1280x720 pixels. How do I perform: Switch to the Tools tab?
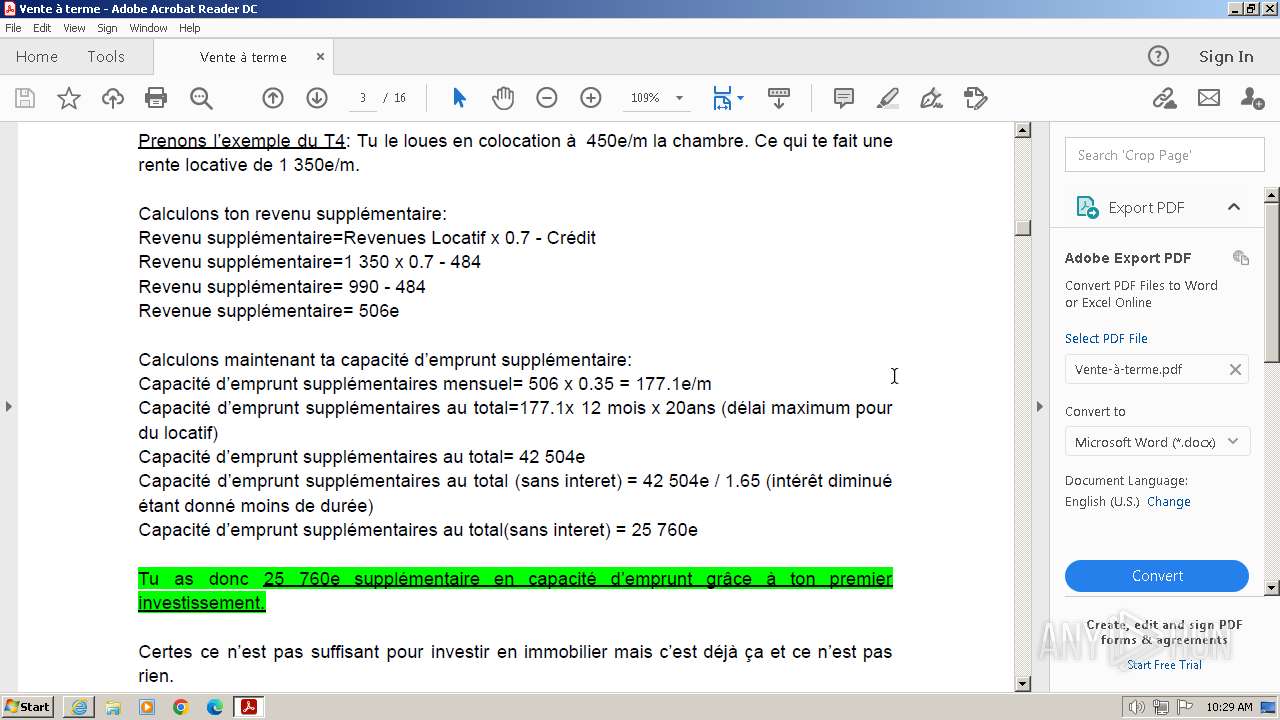tap(106, 57)
